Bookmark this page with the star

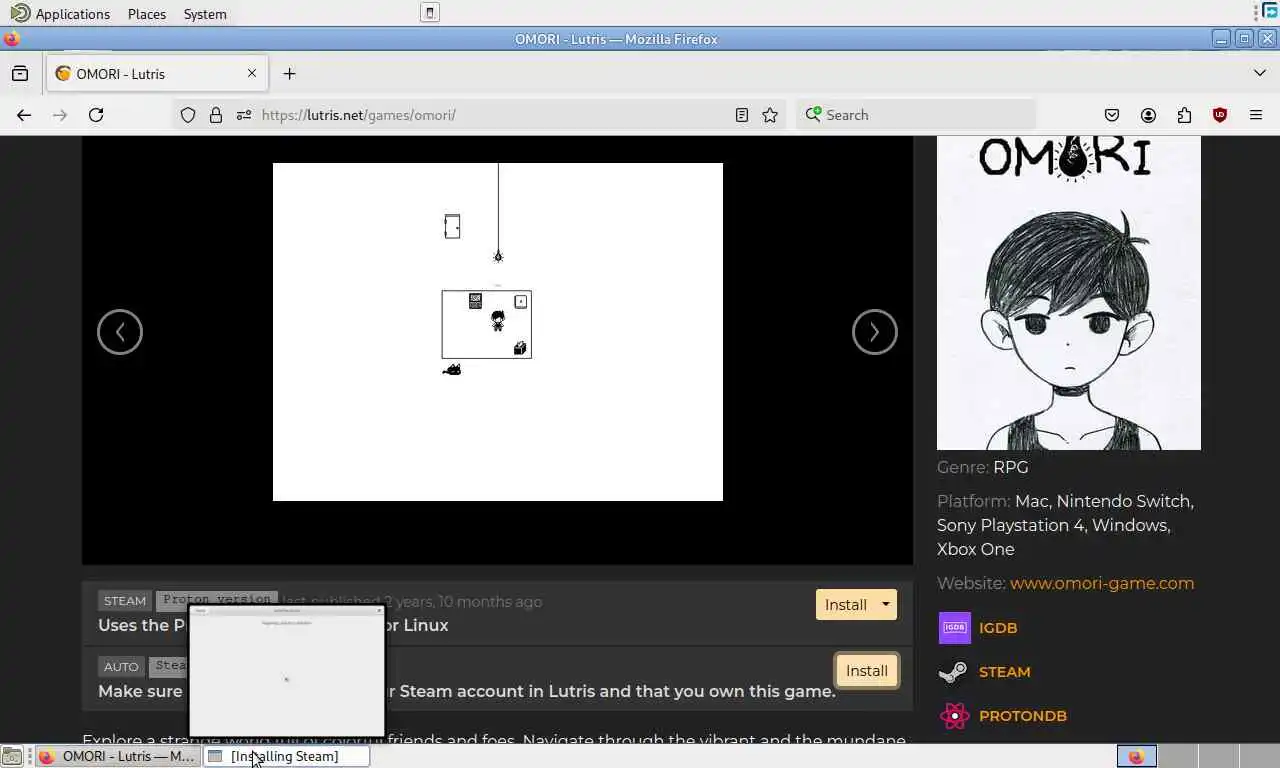(770, 115)
